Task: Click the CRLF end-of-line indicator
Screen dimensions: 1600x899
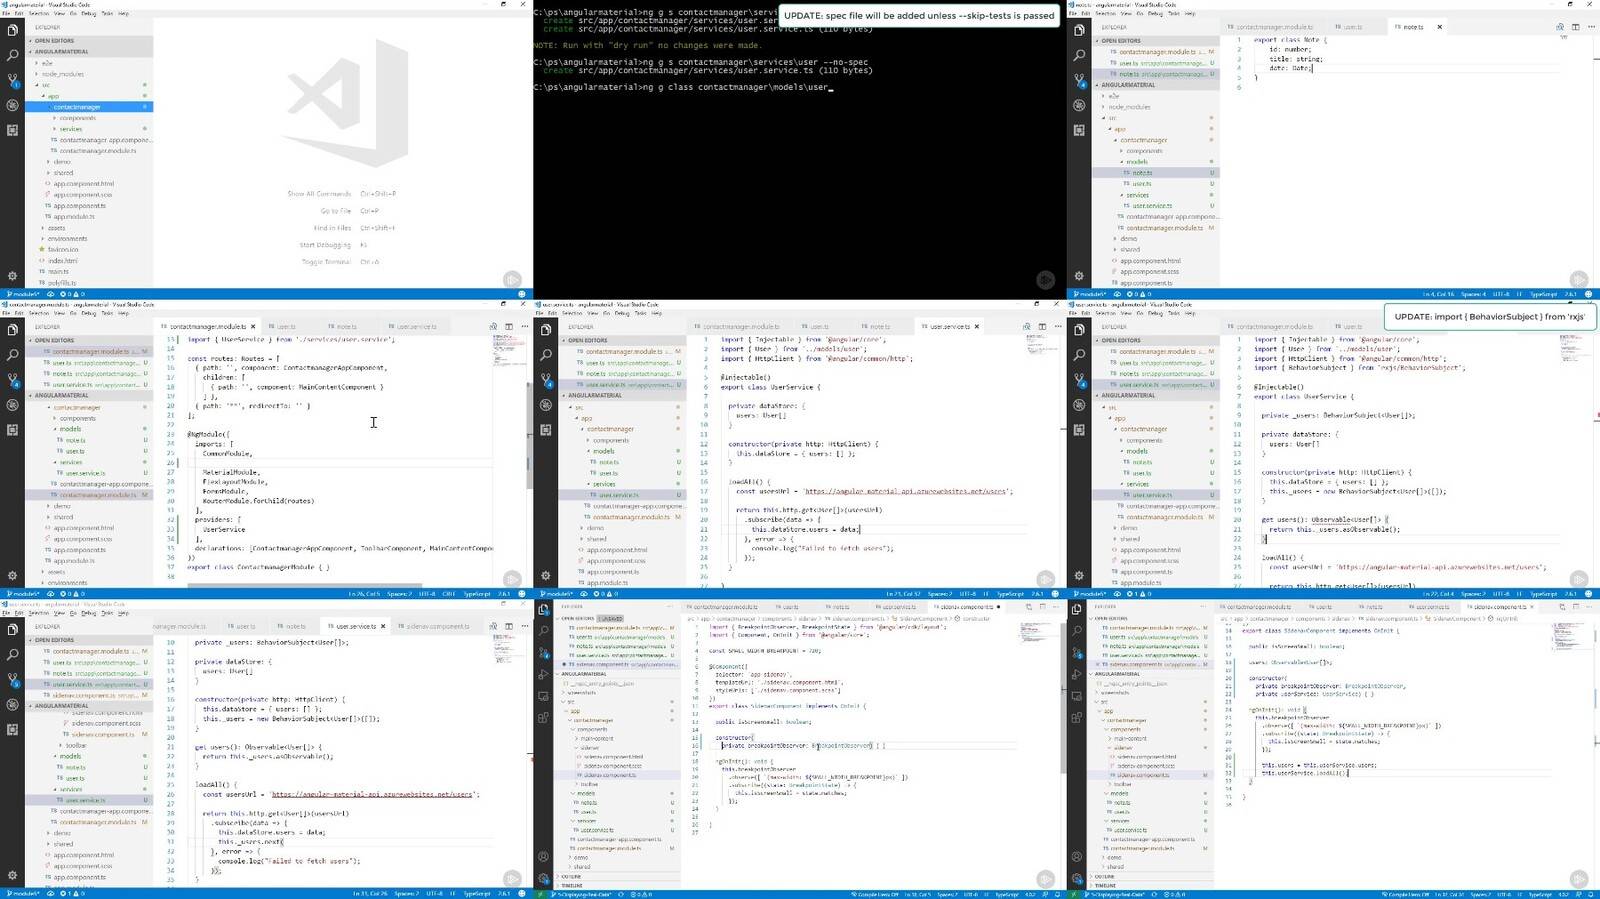Action: (449, 594)
